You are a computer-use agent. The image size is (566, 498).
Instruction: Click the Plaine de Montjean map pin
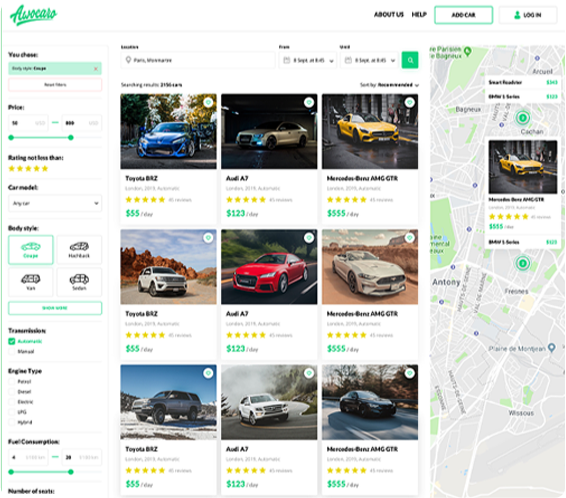pyautogui.click(x=551, y=348)
